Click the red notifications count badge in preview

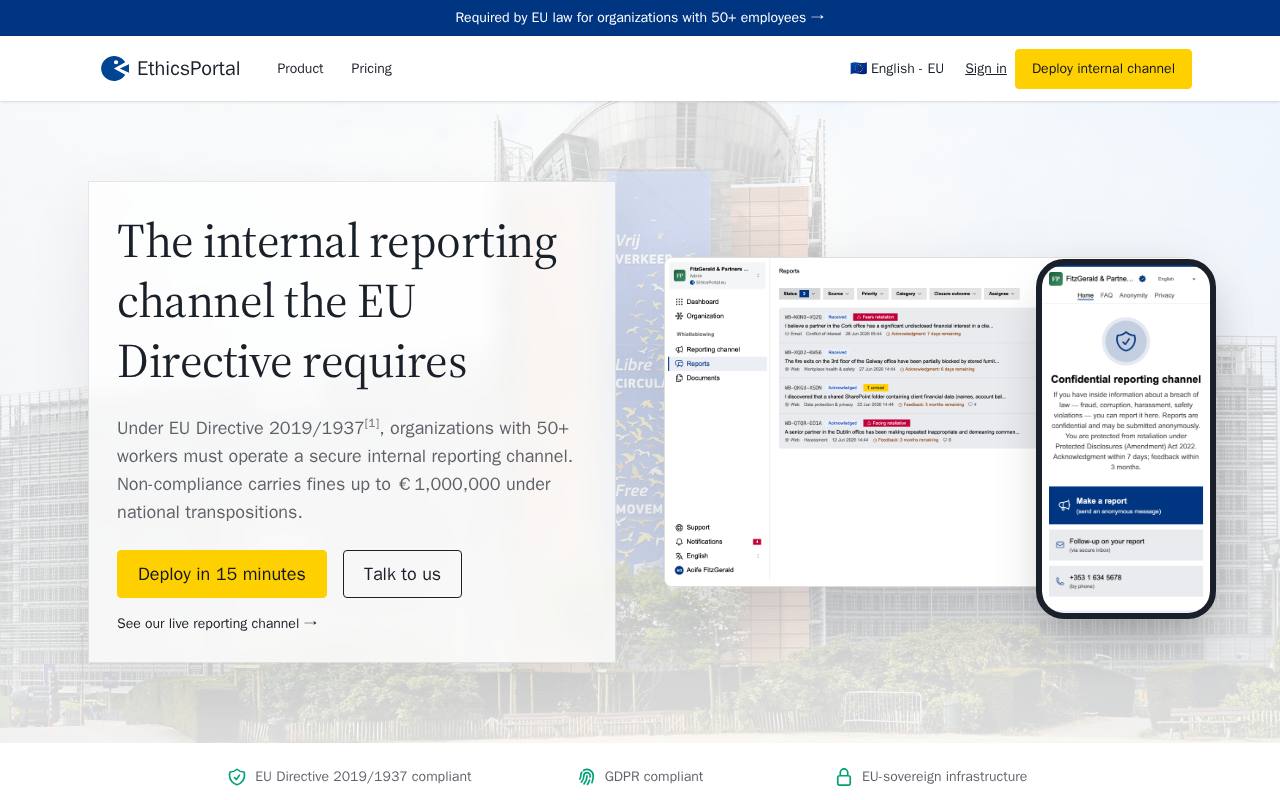click(x=757, y=541)
